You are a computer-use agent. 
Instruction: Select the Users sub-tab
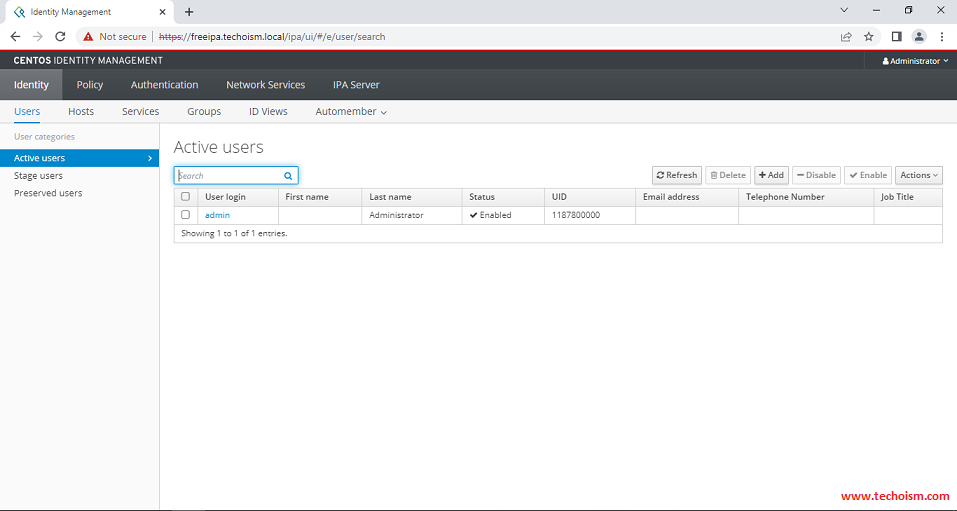tap(27, 112)
